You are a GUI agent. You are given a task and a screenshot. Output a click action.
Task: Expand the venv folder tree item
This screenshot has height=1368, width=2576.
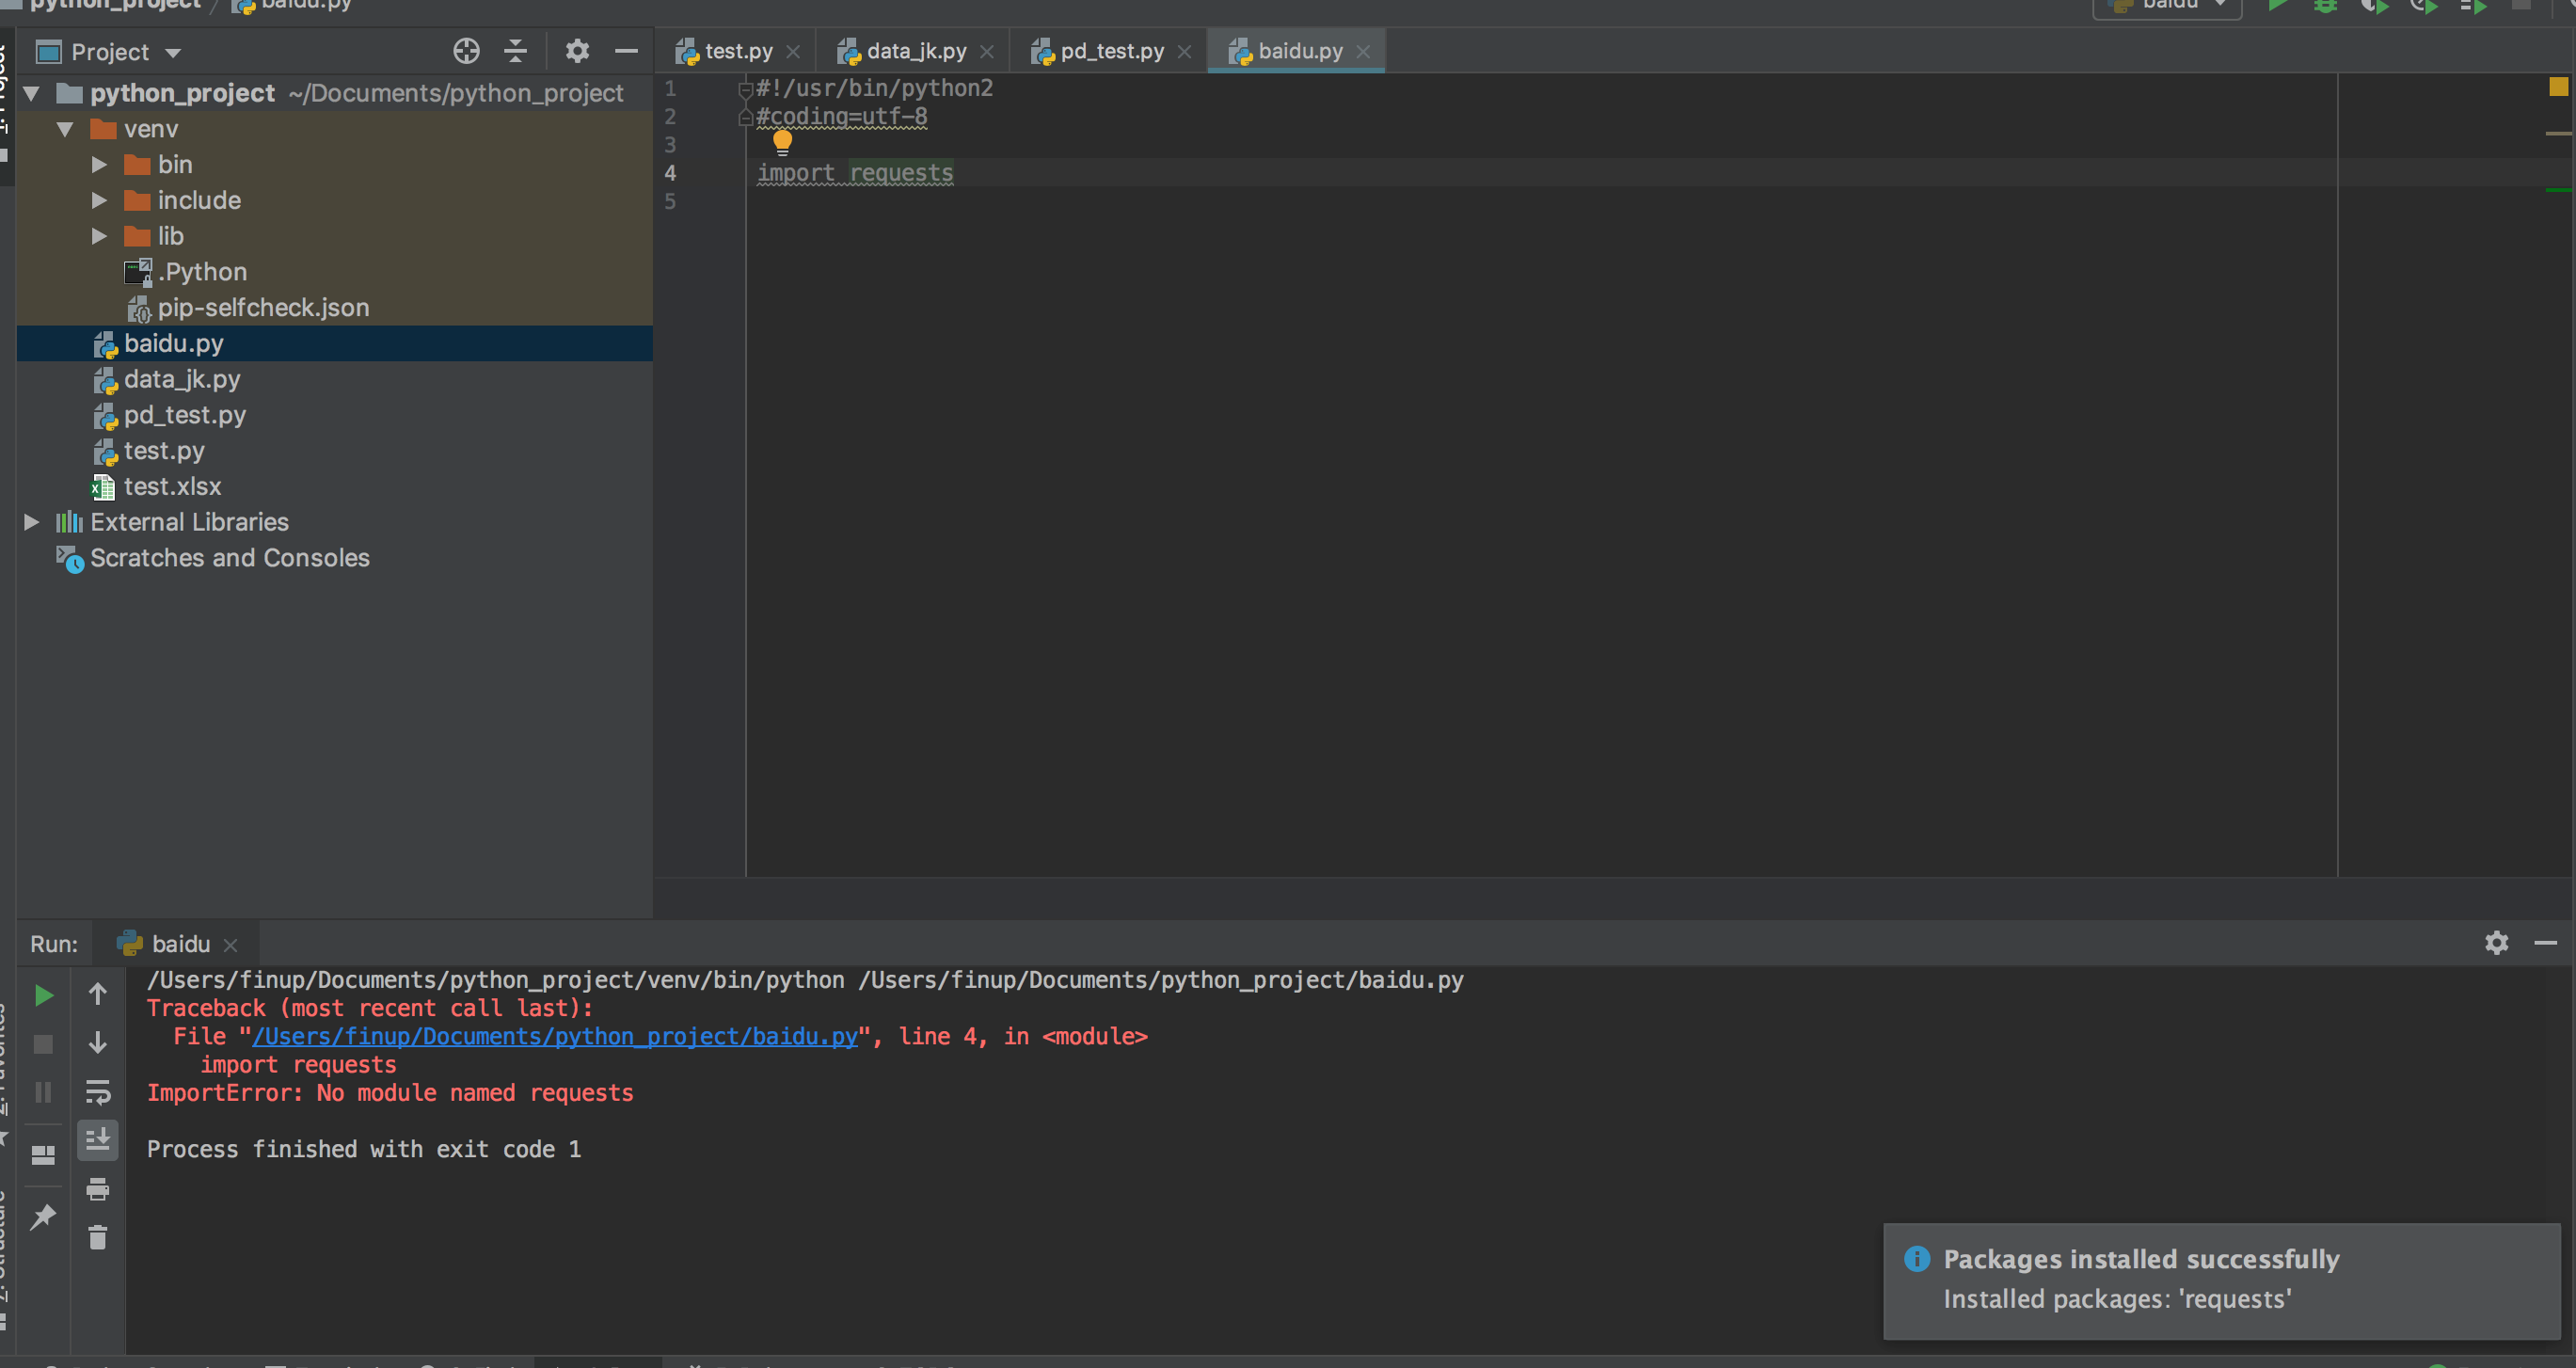67,128
